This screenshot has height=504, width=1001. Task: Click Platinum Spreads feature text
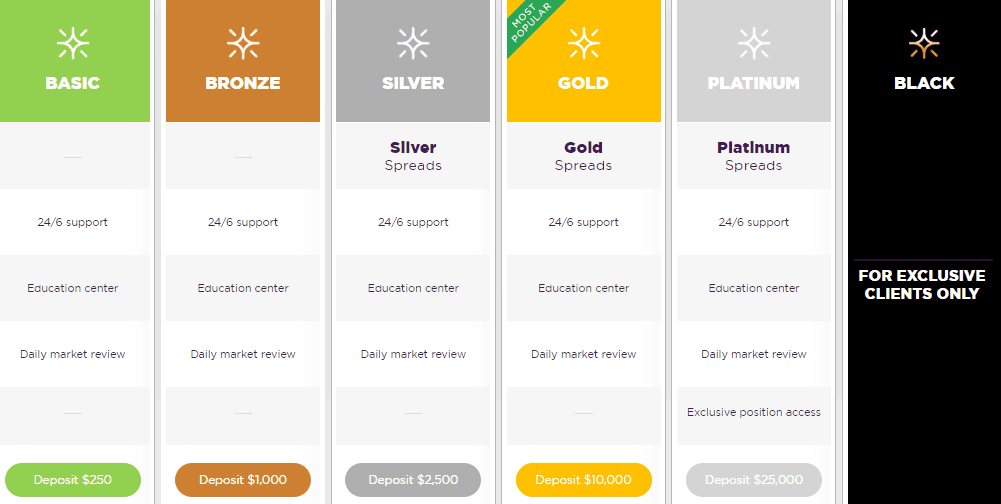tap(754, 156)
